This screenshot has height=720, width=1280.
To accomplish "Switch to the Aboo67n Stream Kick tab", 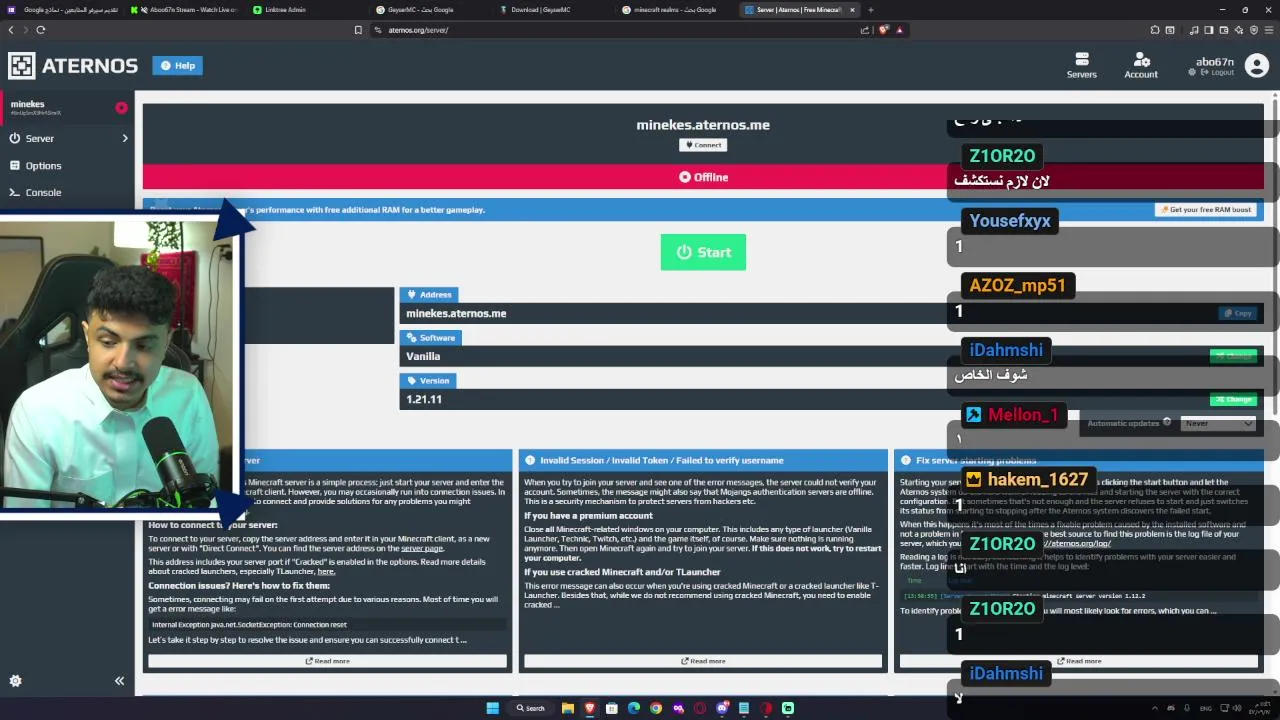I will coord(185,10).
